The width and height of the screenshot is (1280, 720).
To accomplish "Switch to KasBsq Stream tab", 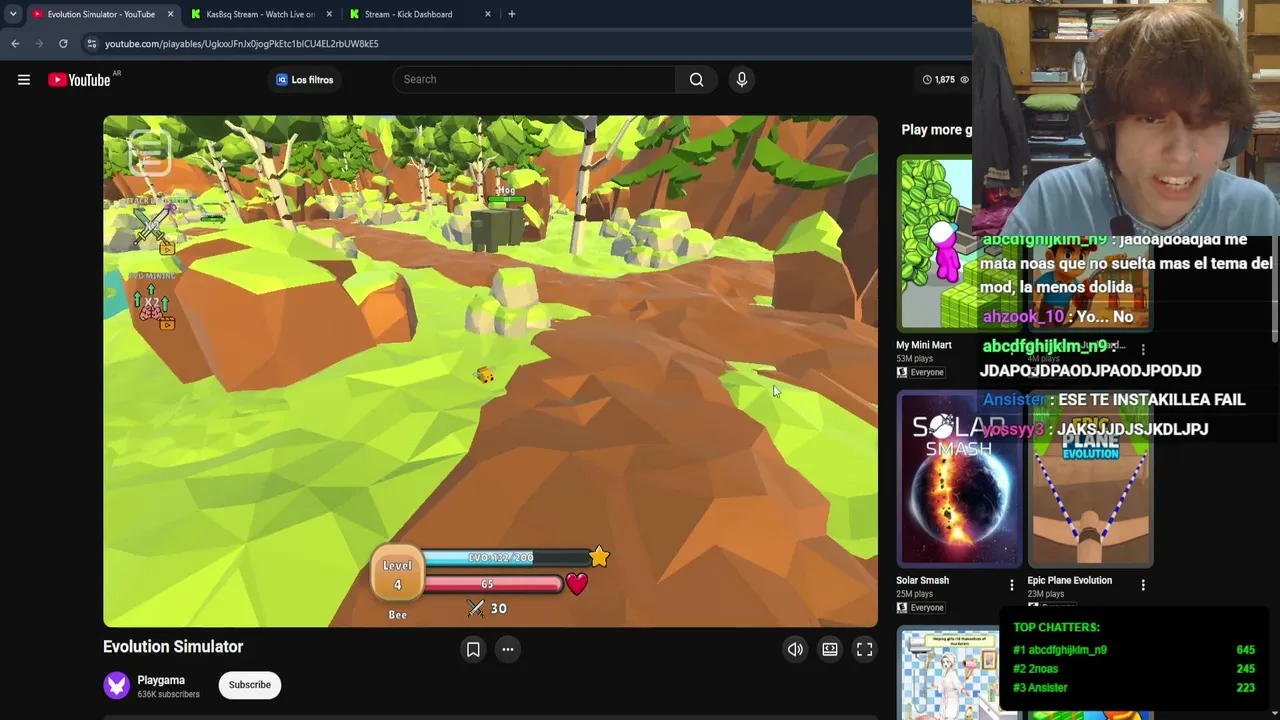I will [260, 14].
